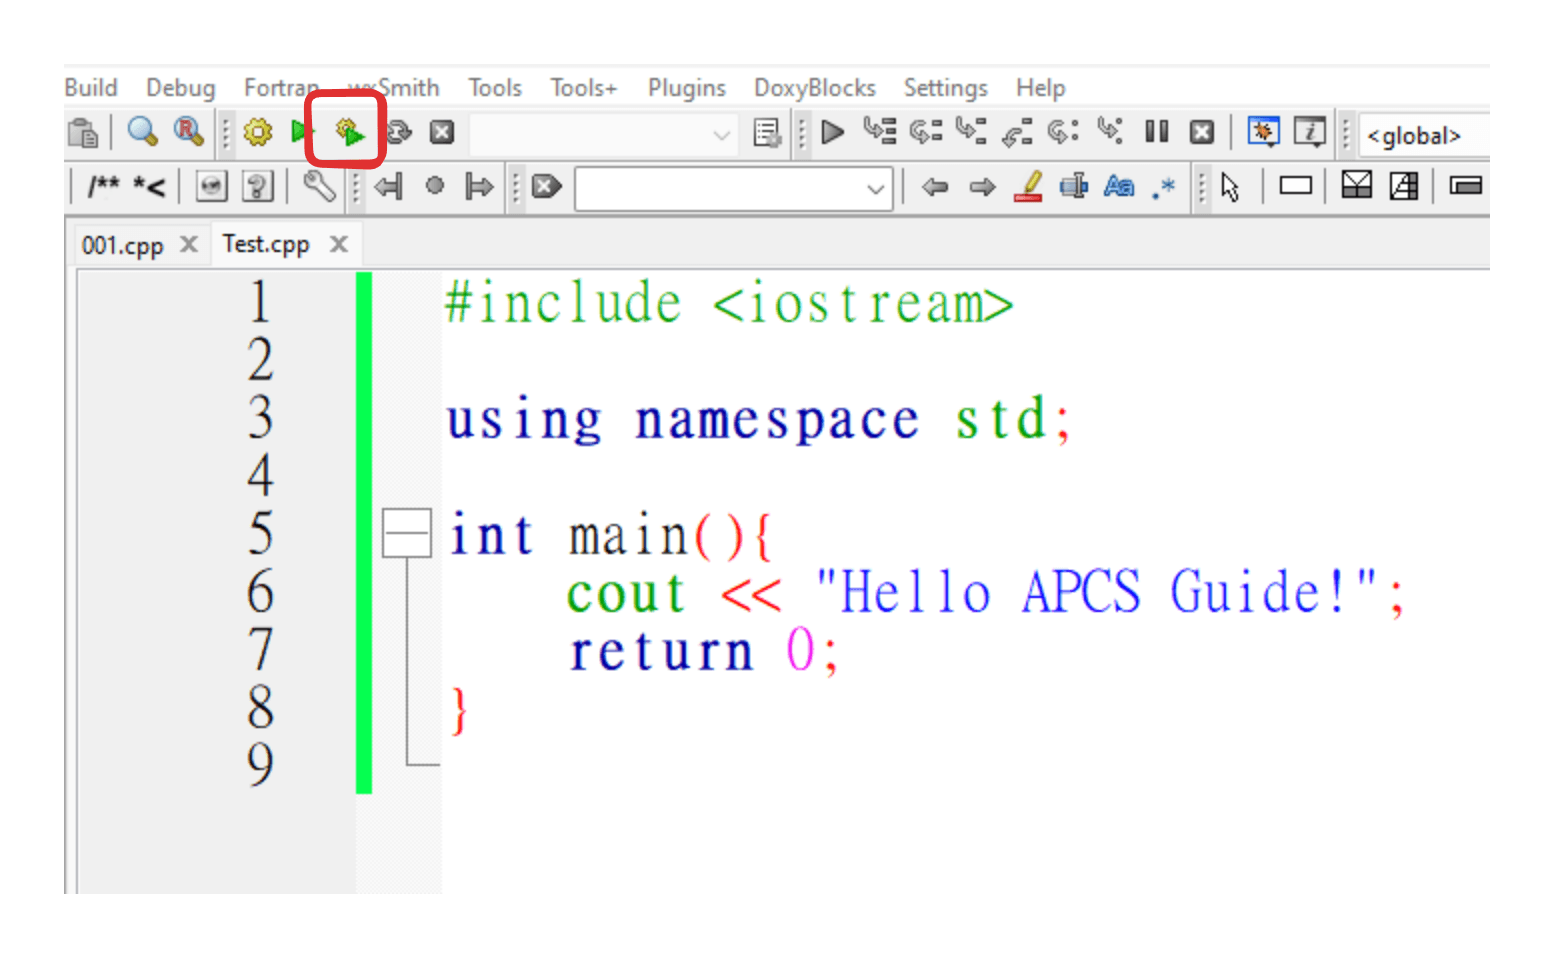
Task: Open Replace with the R magnifier icon
Action: pos(188,132)
